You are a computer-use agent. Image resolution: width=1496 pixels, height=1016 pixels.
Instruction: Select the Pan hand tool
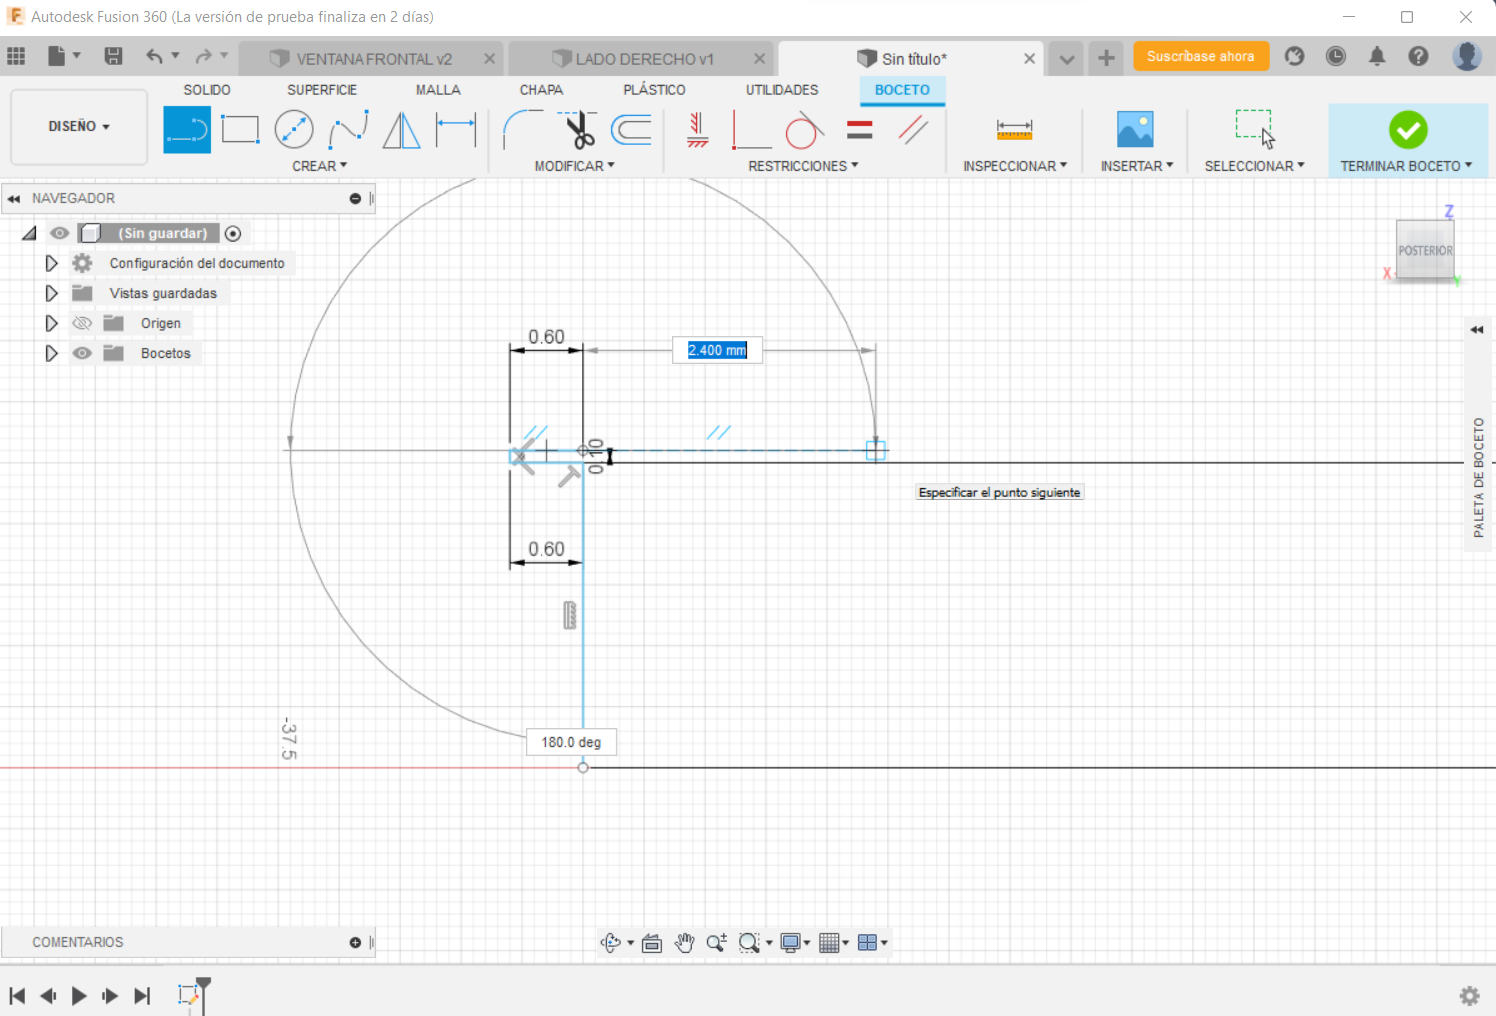tap(684, 942)
